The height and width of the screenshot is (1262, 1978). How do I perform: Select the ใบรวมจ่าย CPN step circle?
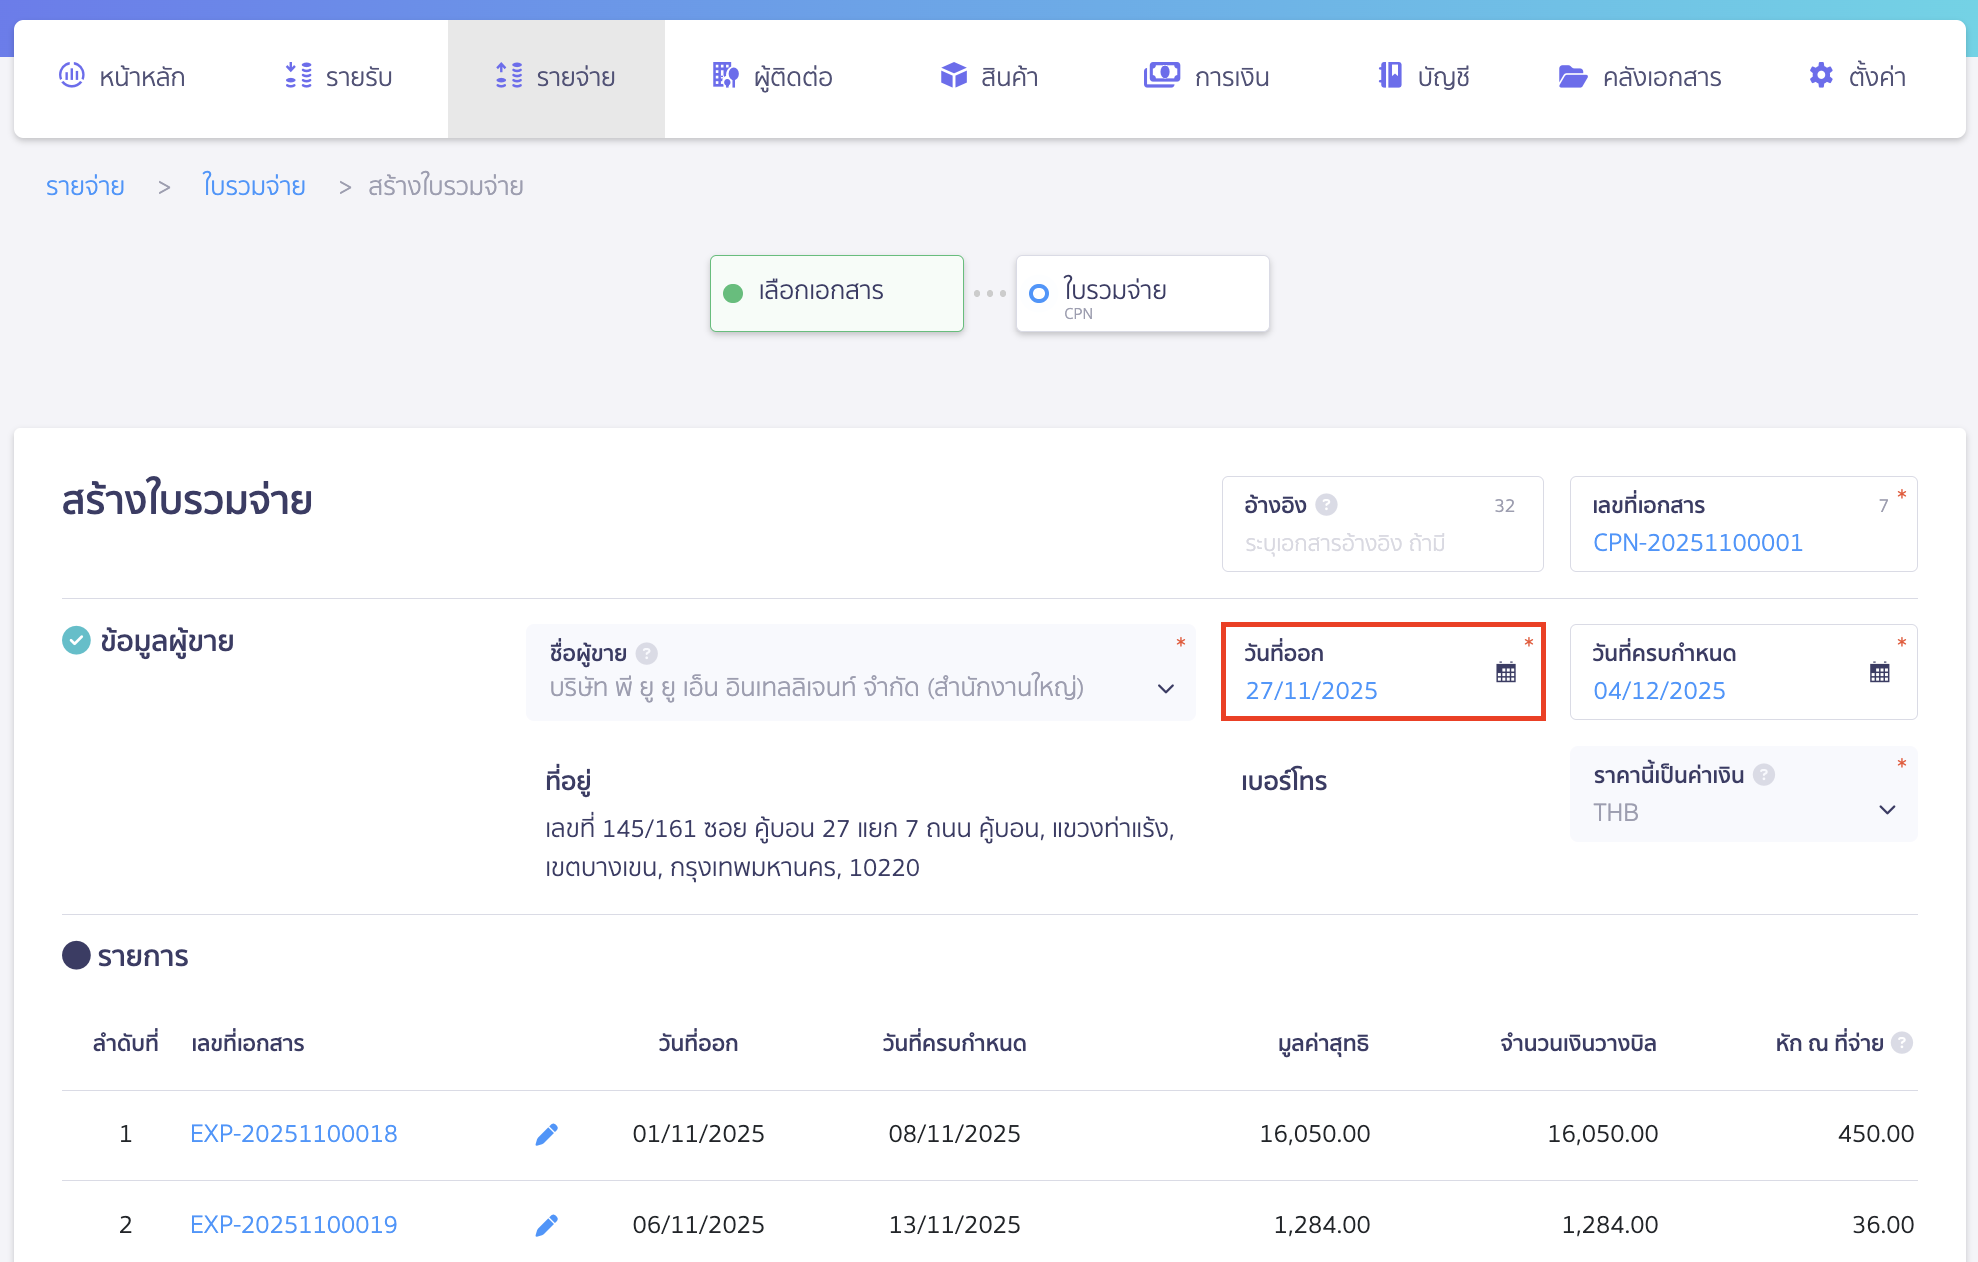(x=1039, y=292)
